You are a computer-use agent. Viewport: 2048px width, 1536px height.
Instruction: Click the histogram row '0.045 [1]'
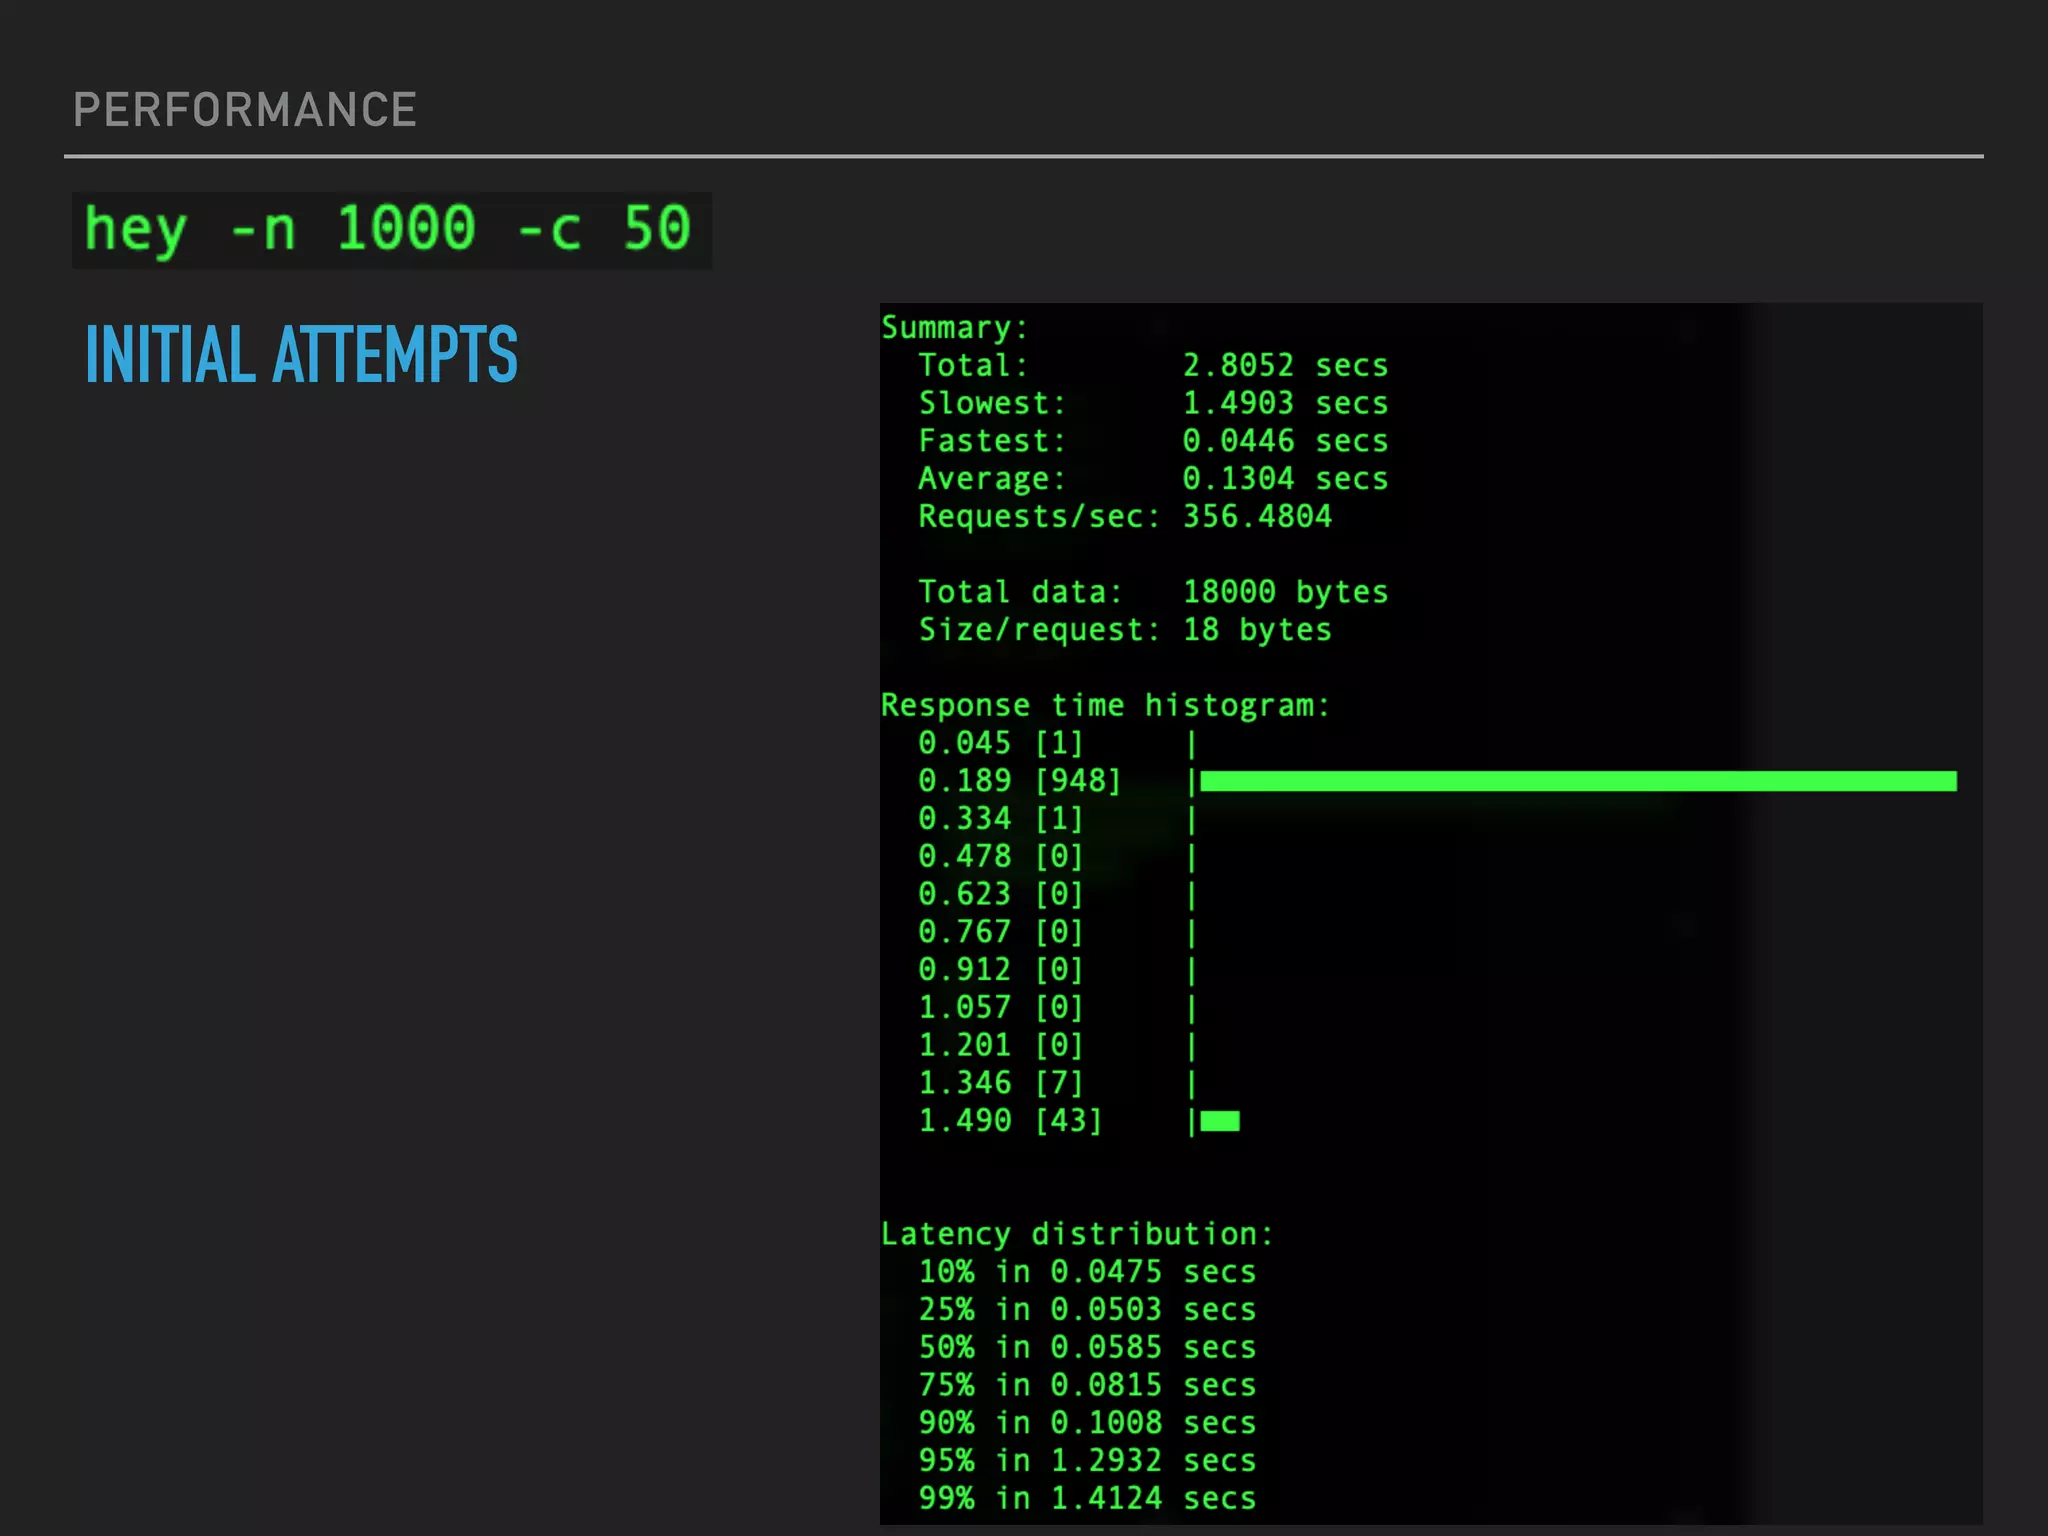click(x=1057, y=744)
